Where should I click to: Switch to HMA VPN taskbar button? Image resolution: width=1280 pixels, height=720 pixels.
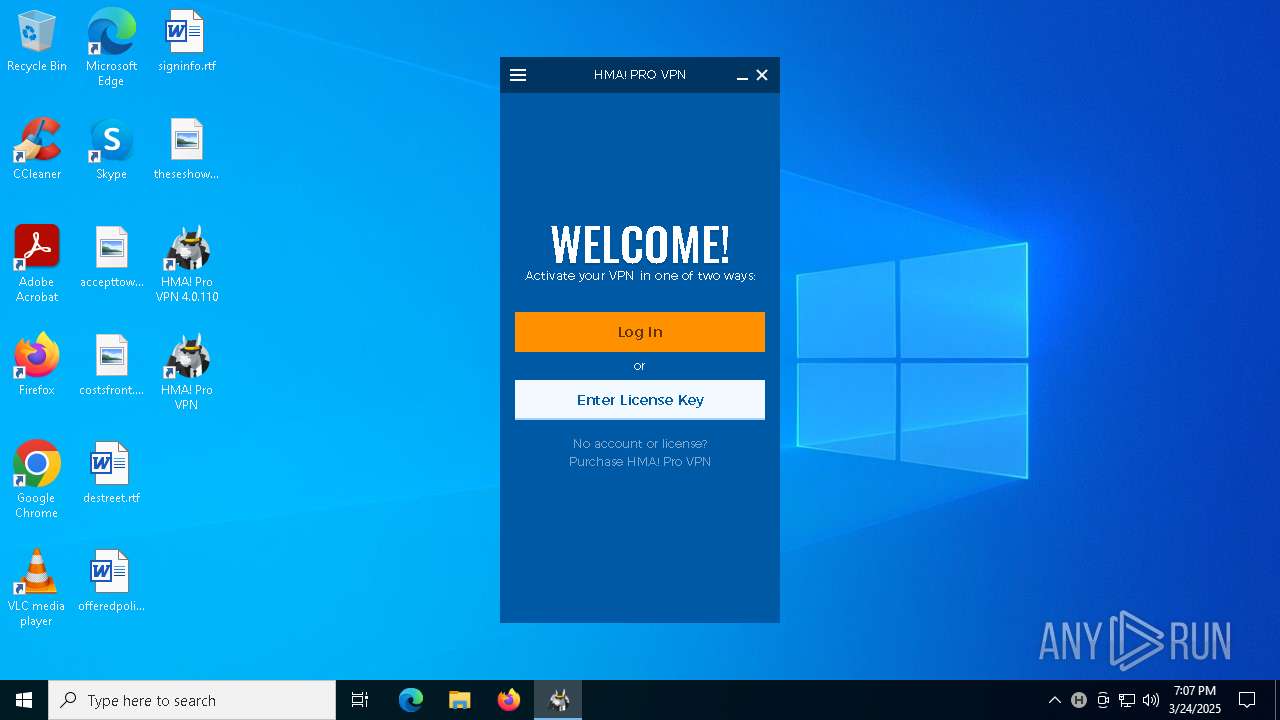(x=558, y=700)
